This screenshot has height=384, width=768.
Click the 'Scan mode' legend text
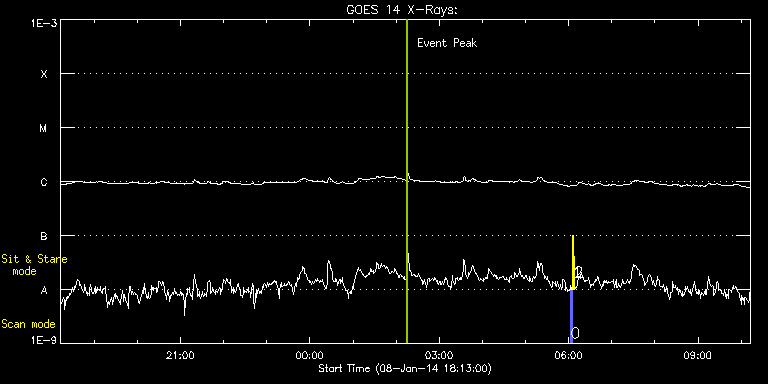point(28,324)
